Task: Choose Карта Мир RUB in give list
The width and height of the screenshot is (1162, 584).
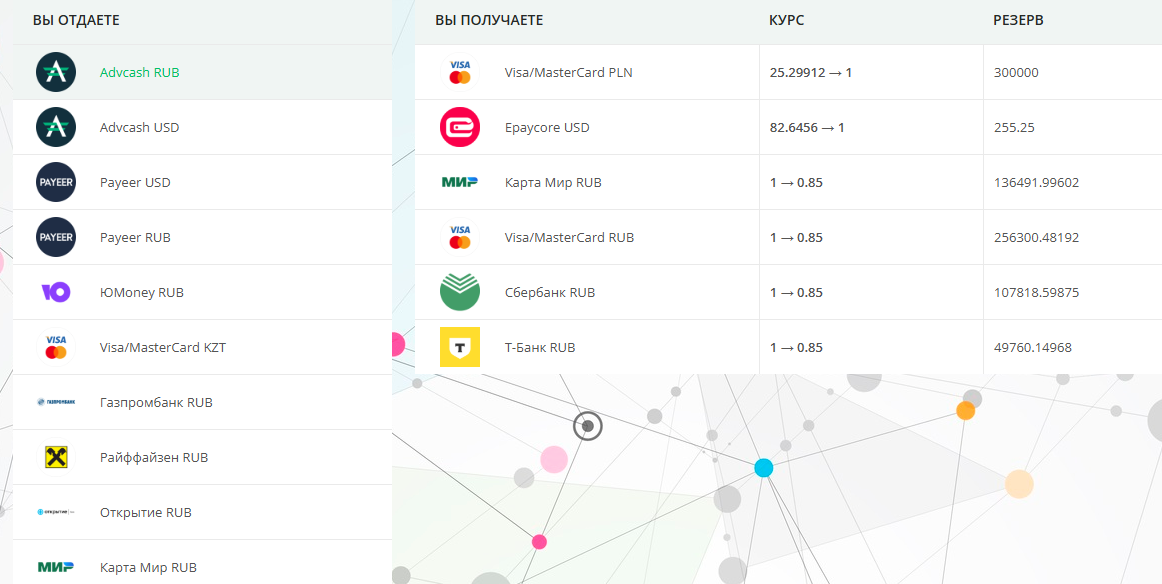Action: 202,562
